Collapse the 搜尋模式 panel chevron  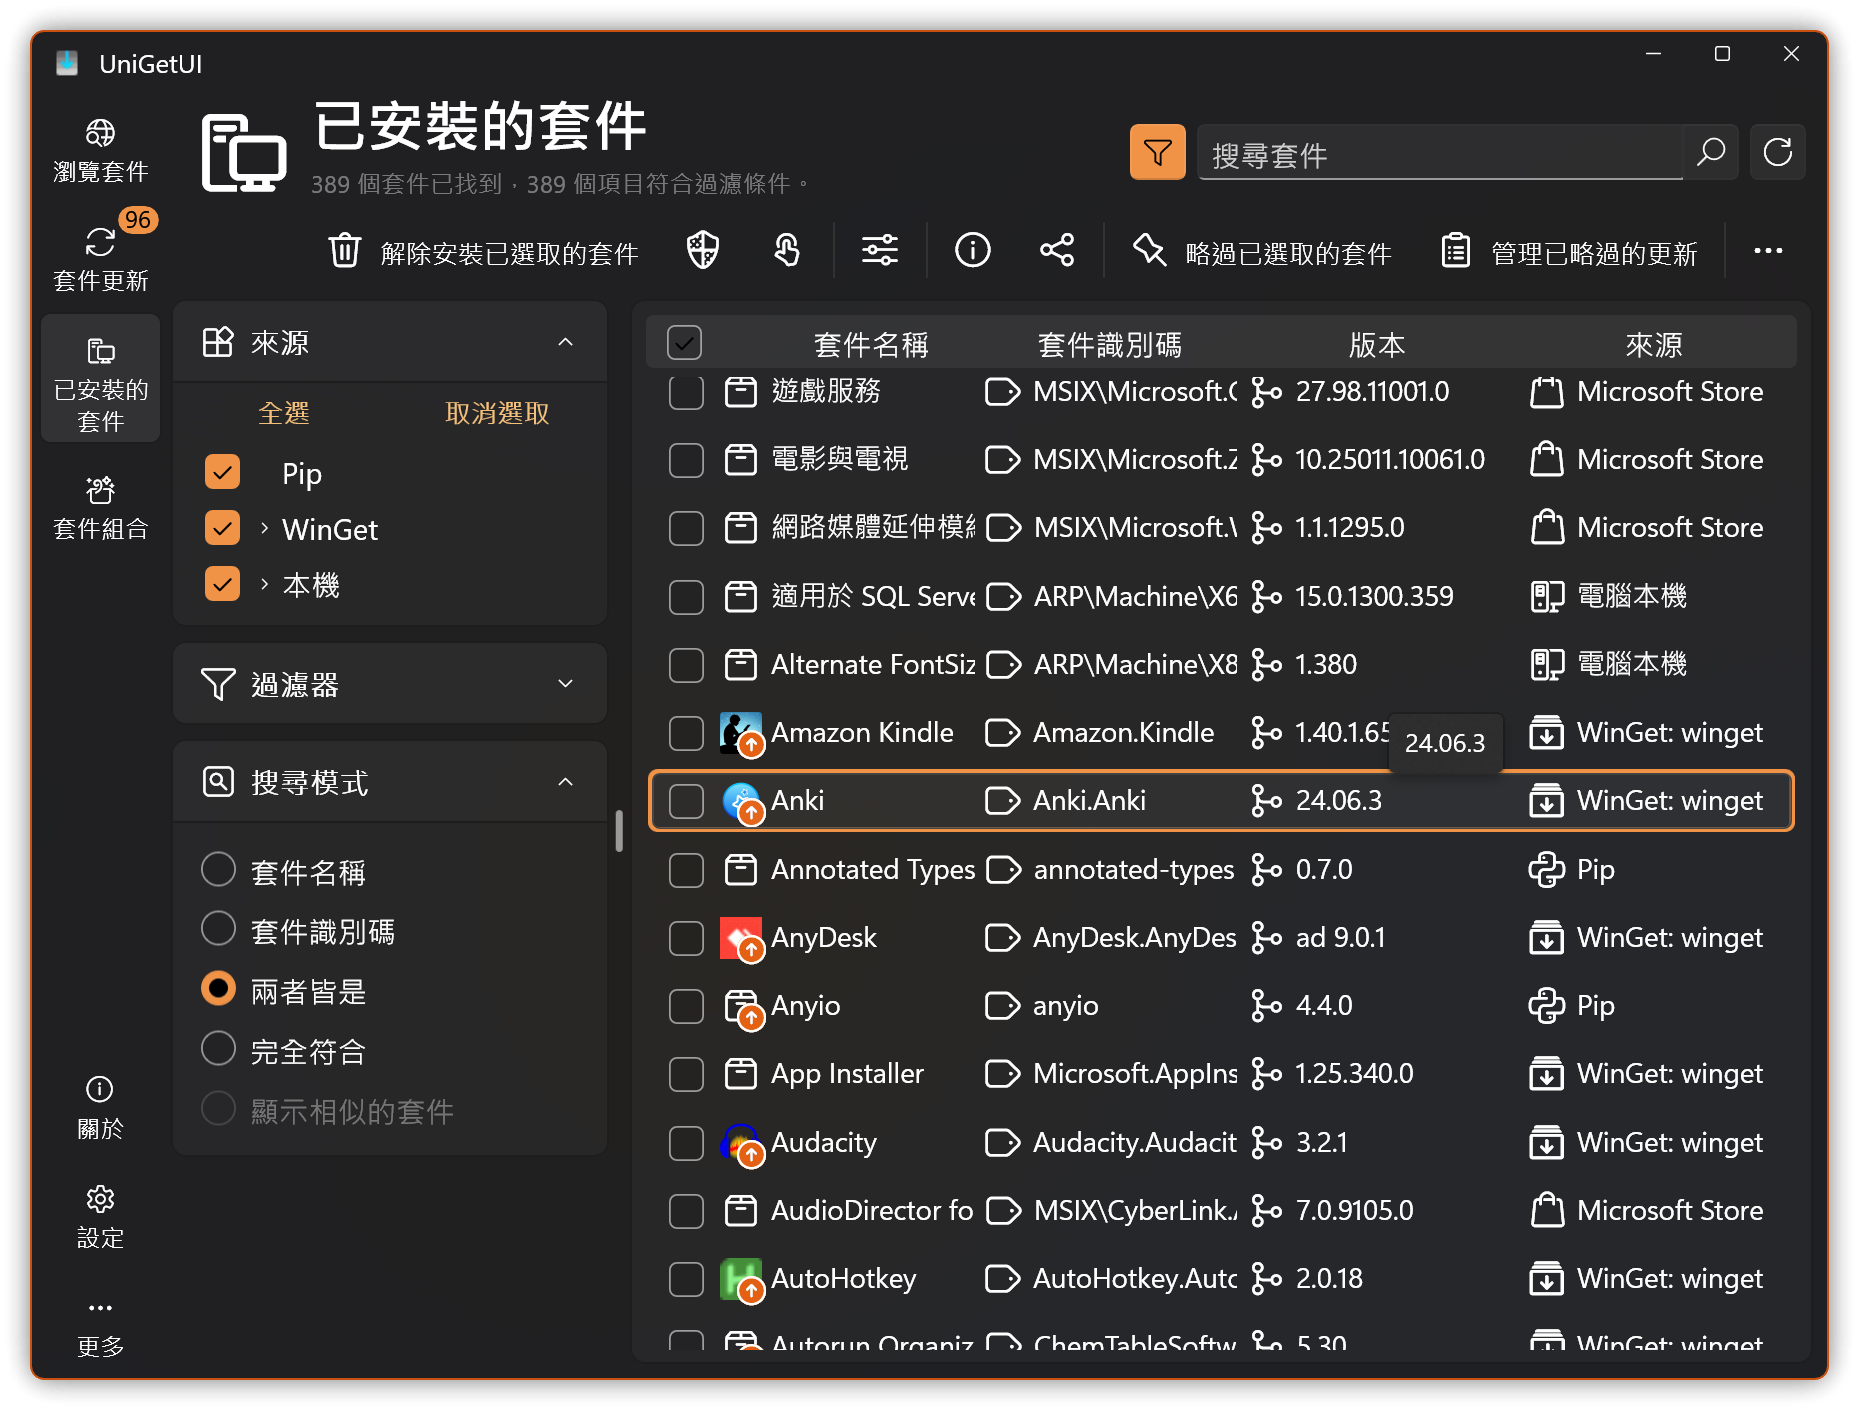click(x=565, y=782)
